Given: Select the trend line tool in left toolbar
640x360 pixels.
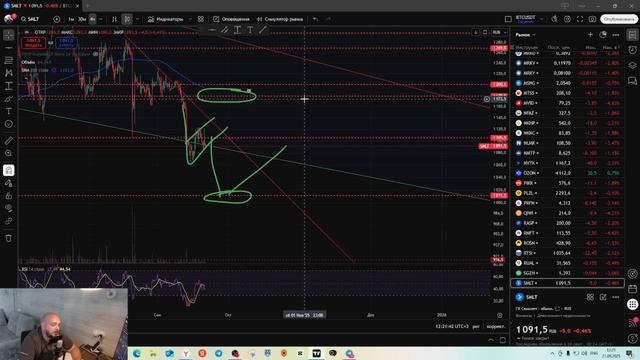Looking at the screenshot, I should pos(9,48).
